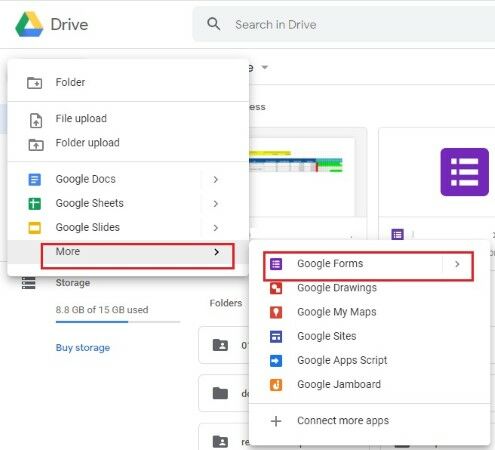Click the Google Docs icon
495x450 pixels.
(x=35, y=179)
